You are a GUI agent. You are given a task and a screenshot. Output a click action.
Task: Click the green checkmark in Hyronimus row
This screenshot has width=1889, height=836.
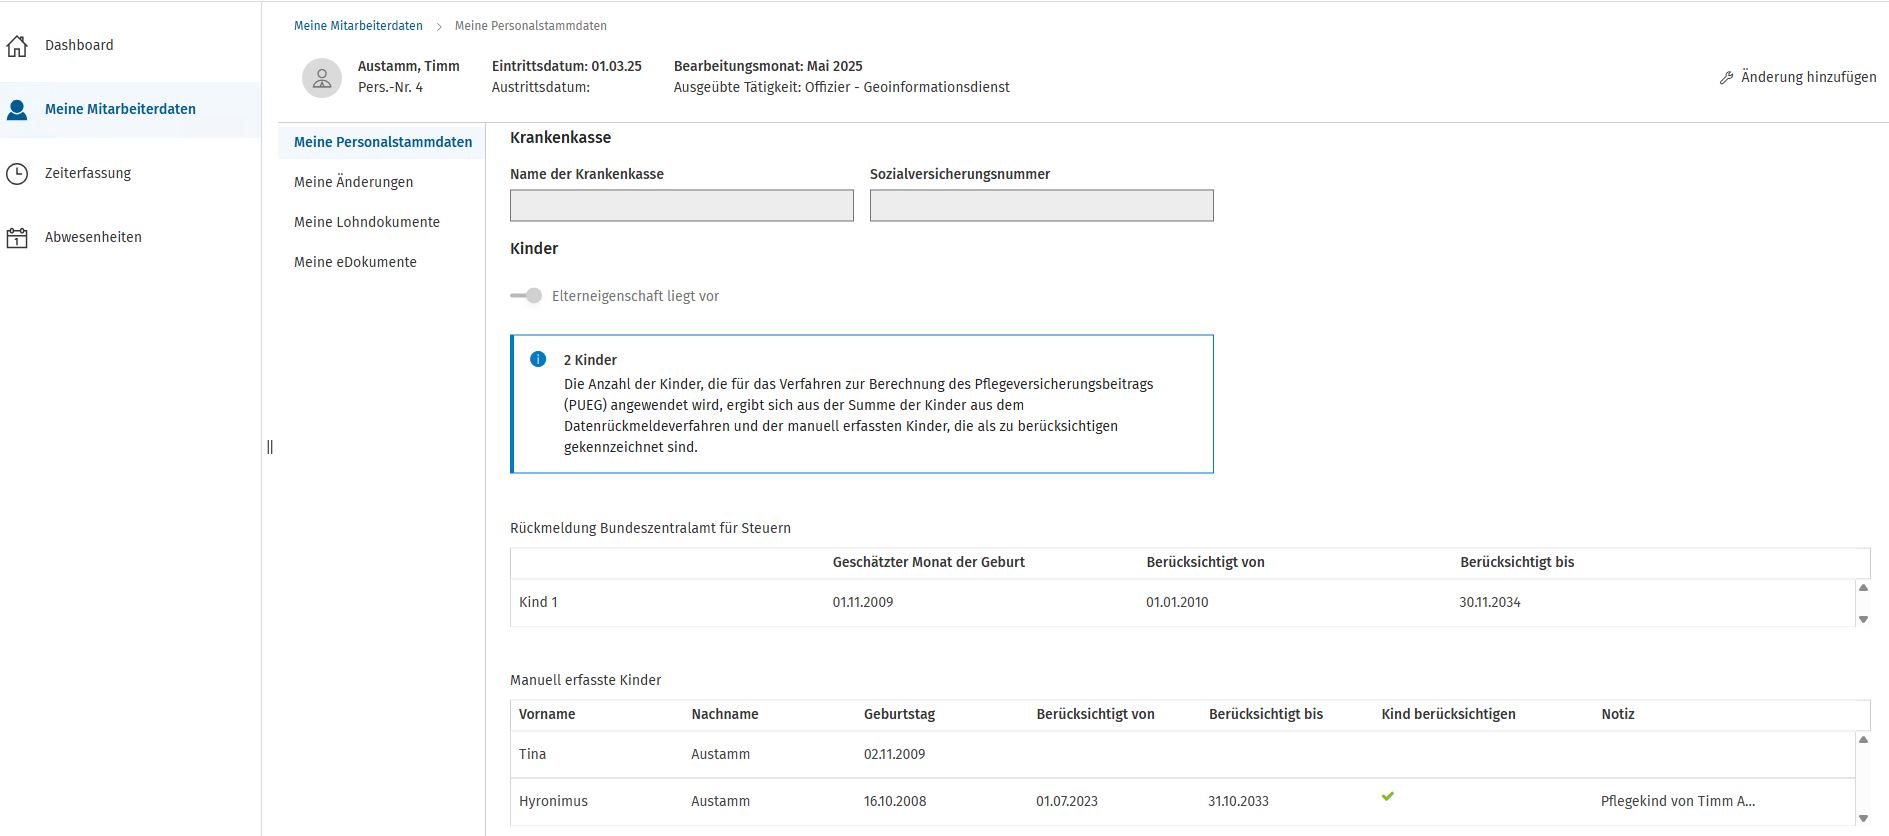[1388, 797]
